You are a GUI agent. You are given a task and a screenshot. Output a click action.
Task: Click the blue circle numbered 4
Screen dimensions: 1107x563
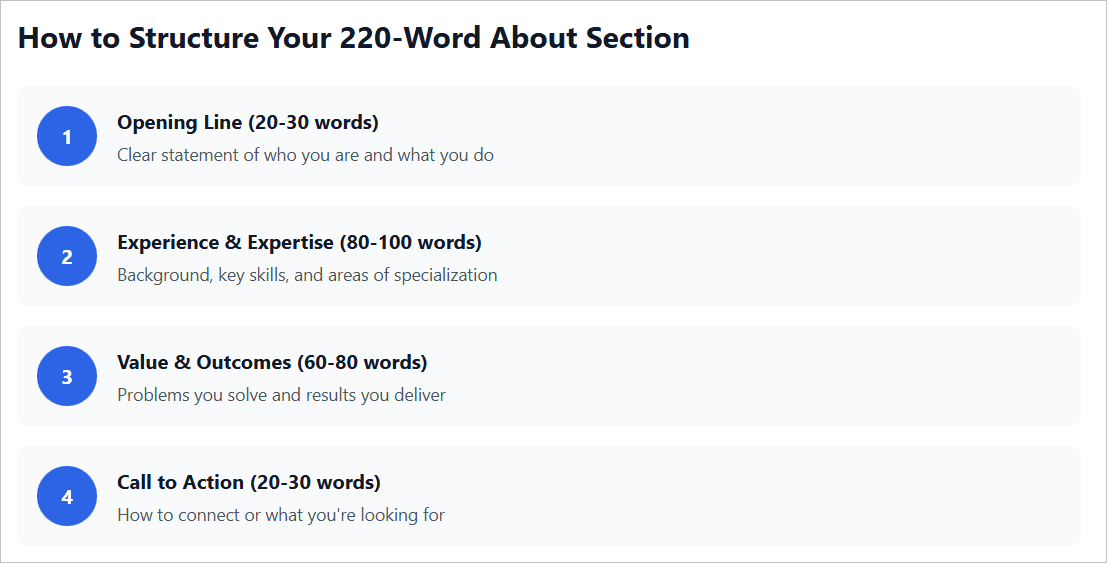(x=67, y=496)
